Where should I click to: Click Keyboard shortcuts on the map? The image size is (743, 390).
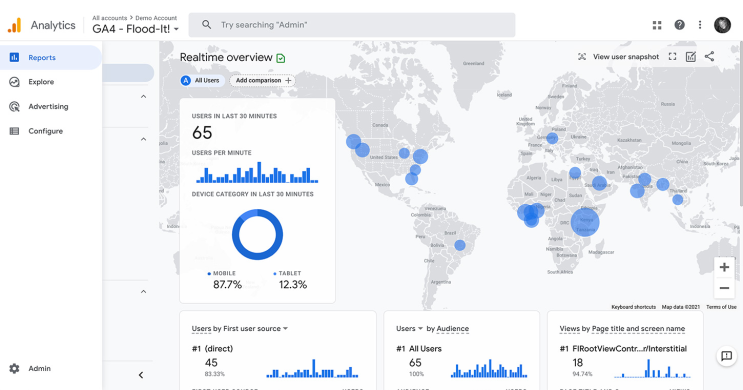coord(634,307)
